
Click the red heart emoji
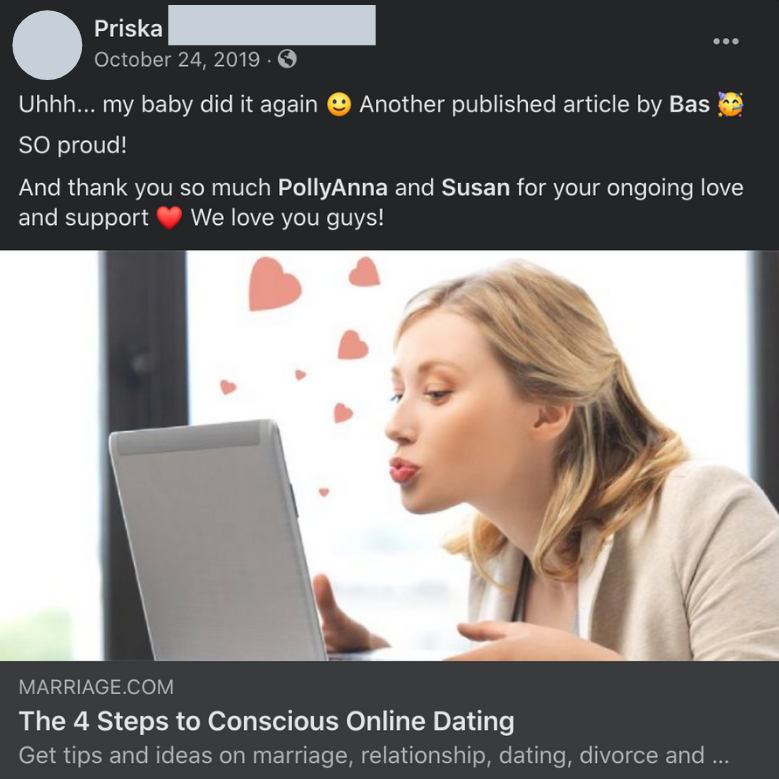tap(169, 218)
